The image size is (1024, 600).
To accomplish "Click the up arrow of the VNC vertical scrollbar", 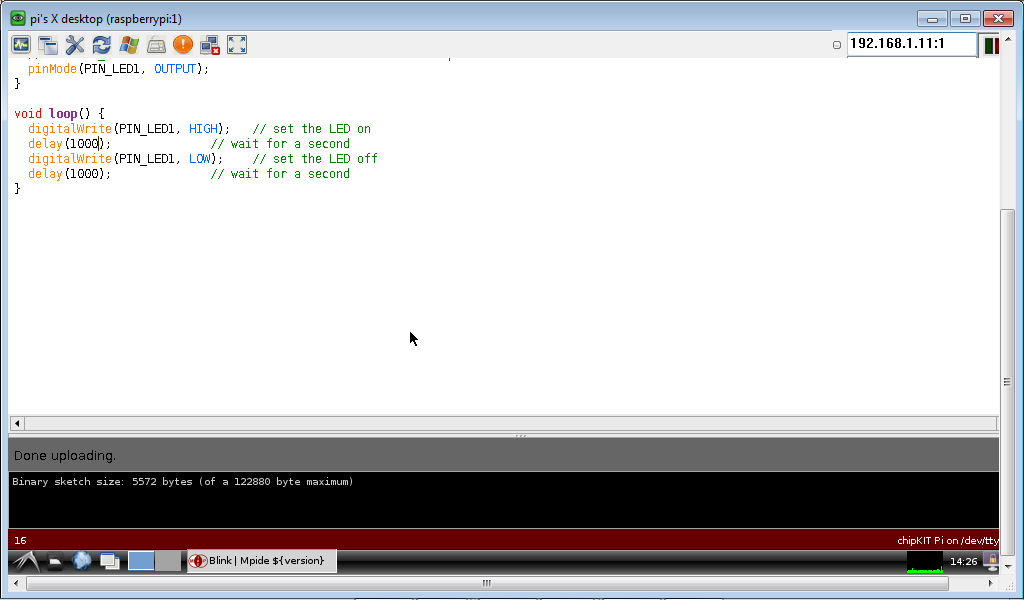I will 1008,39.
